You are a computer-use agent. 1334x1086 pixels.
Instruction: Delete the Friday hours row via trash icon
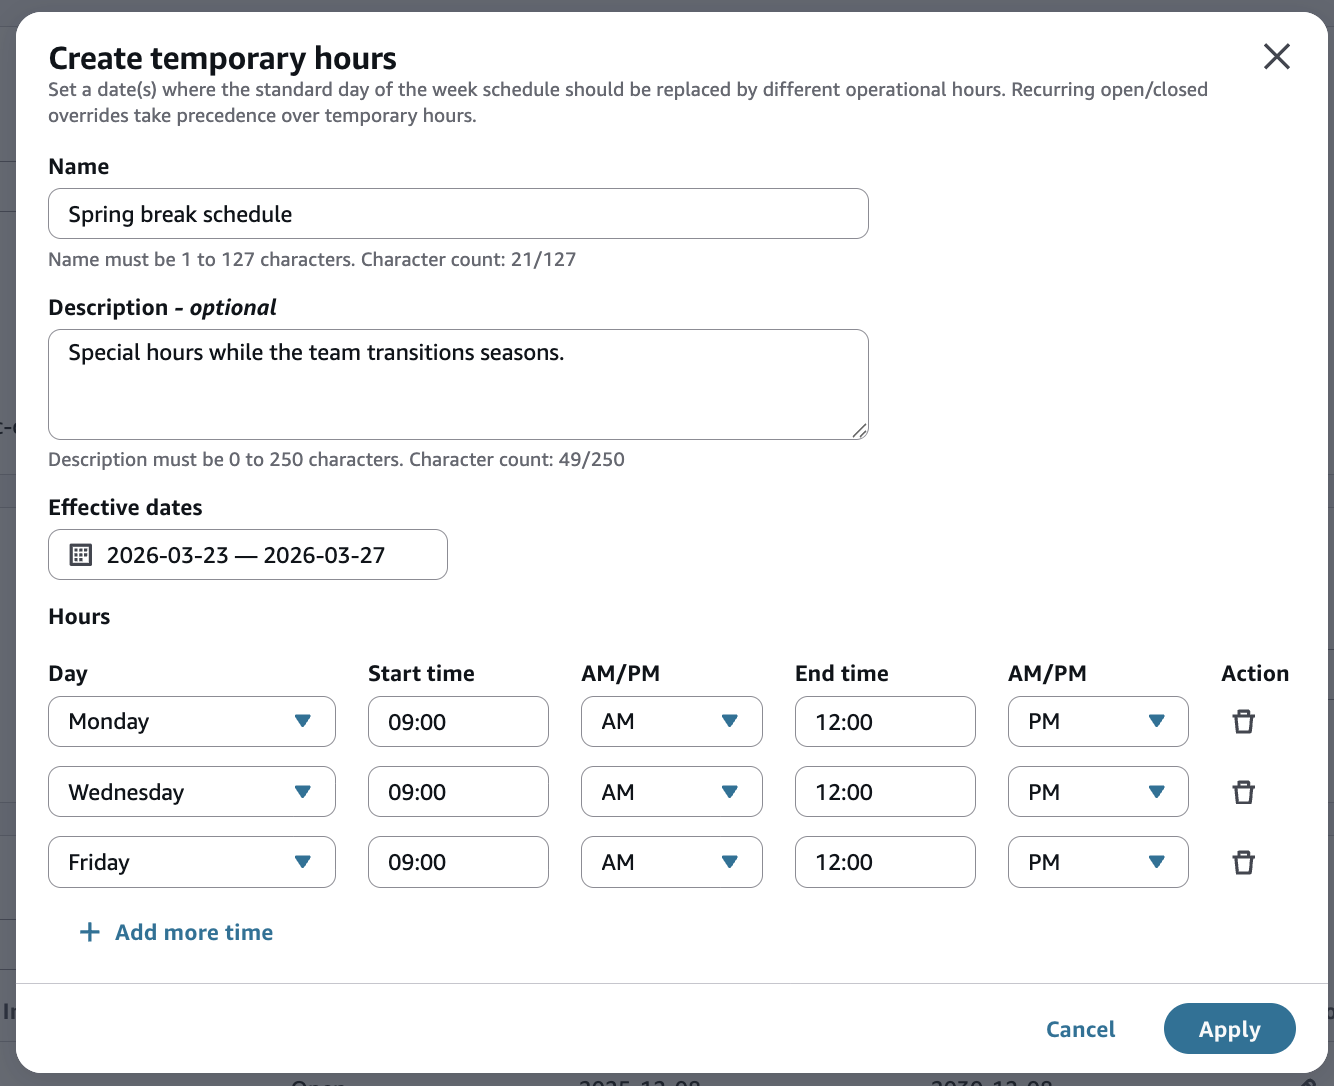tap(1243, 861)
